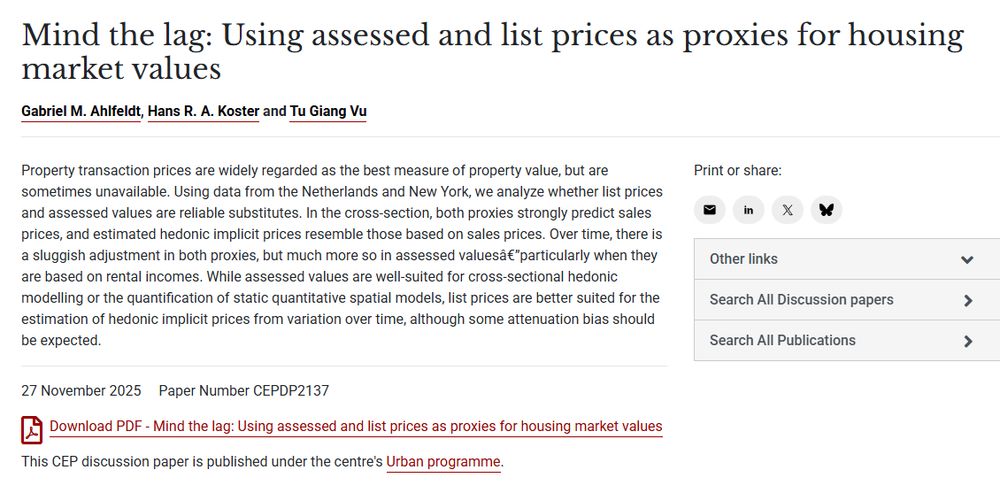Share the paper on Bluesky butterfly icon

(x=826, y=210)
